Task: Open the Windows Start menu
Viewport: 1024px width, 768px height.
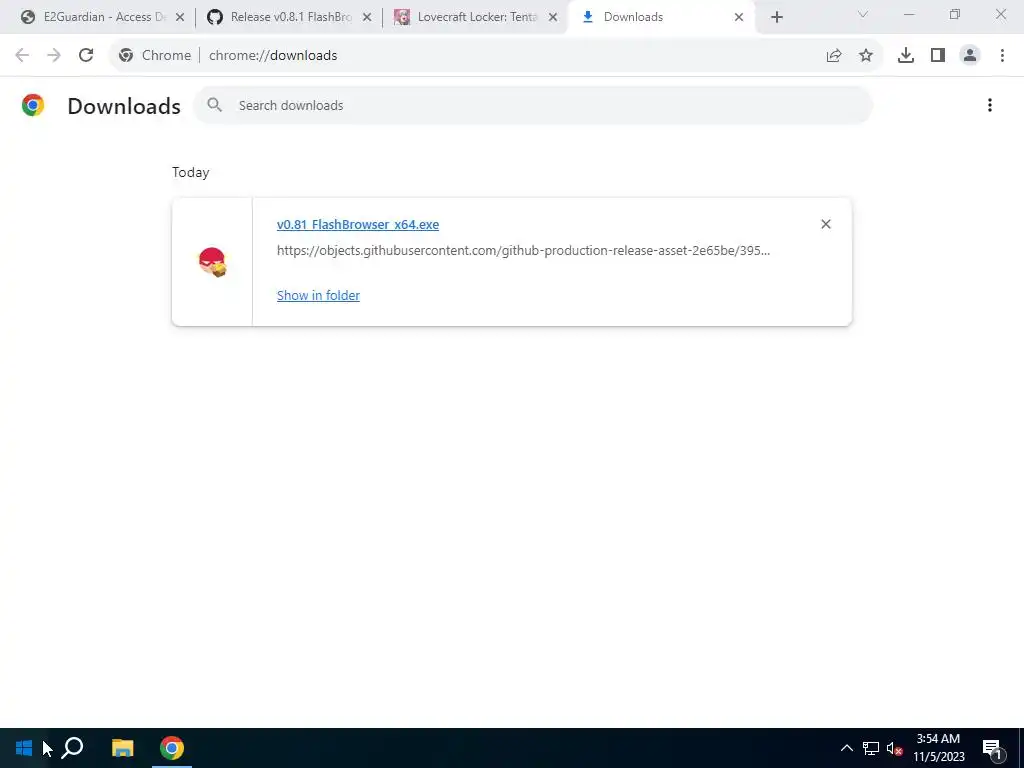Action: tap(24, 748)
